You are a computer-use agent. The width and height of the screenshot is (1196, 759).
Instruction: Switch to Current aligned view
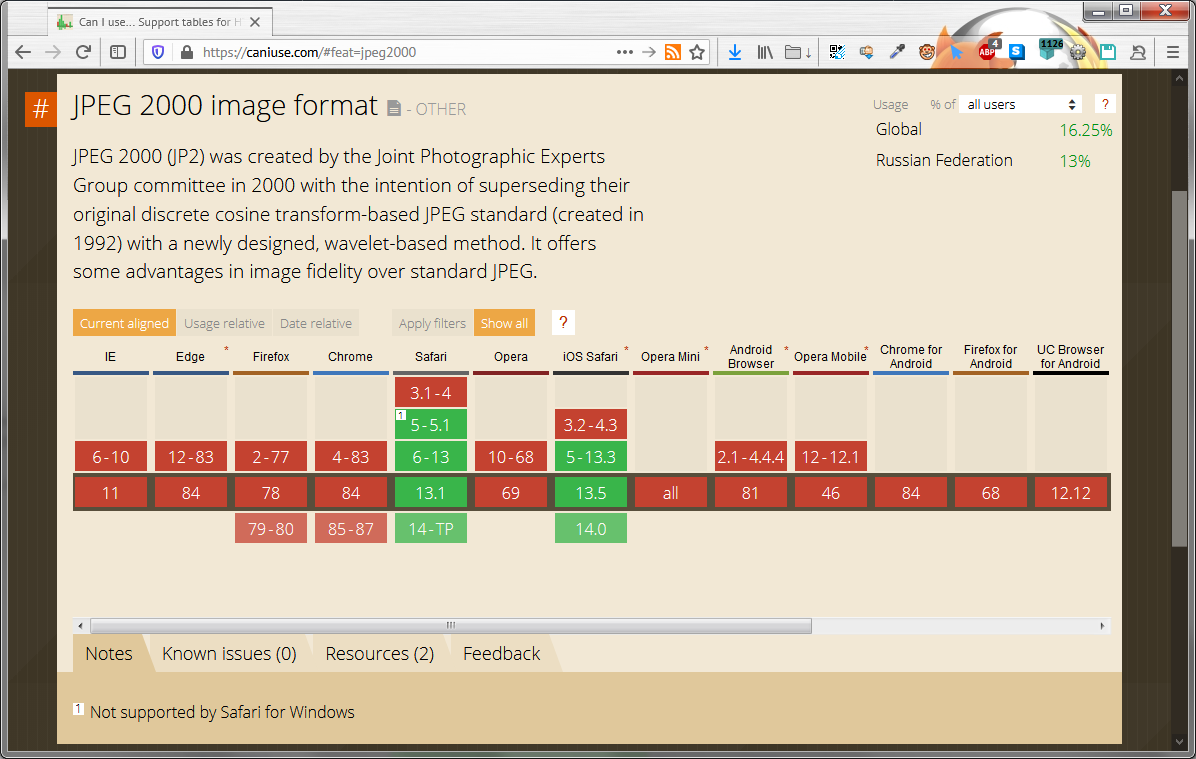coord(124,323)
